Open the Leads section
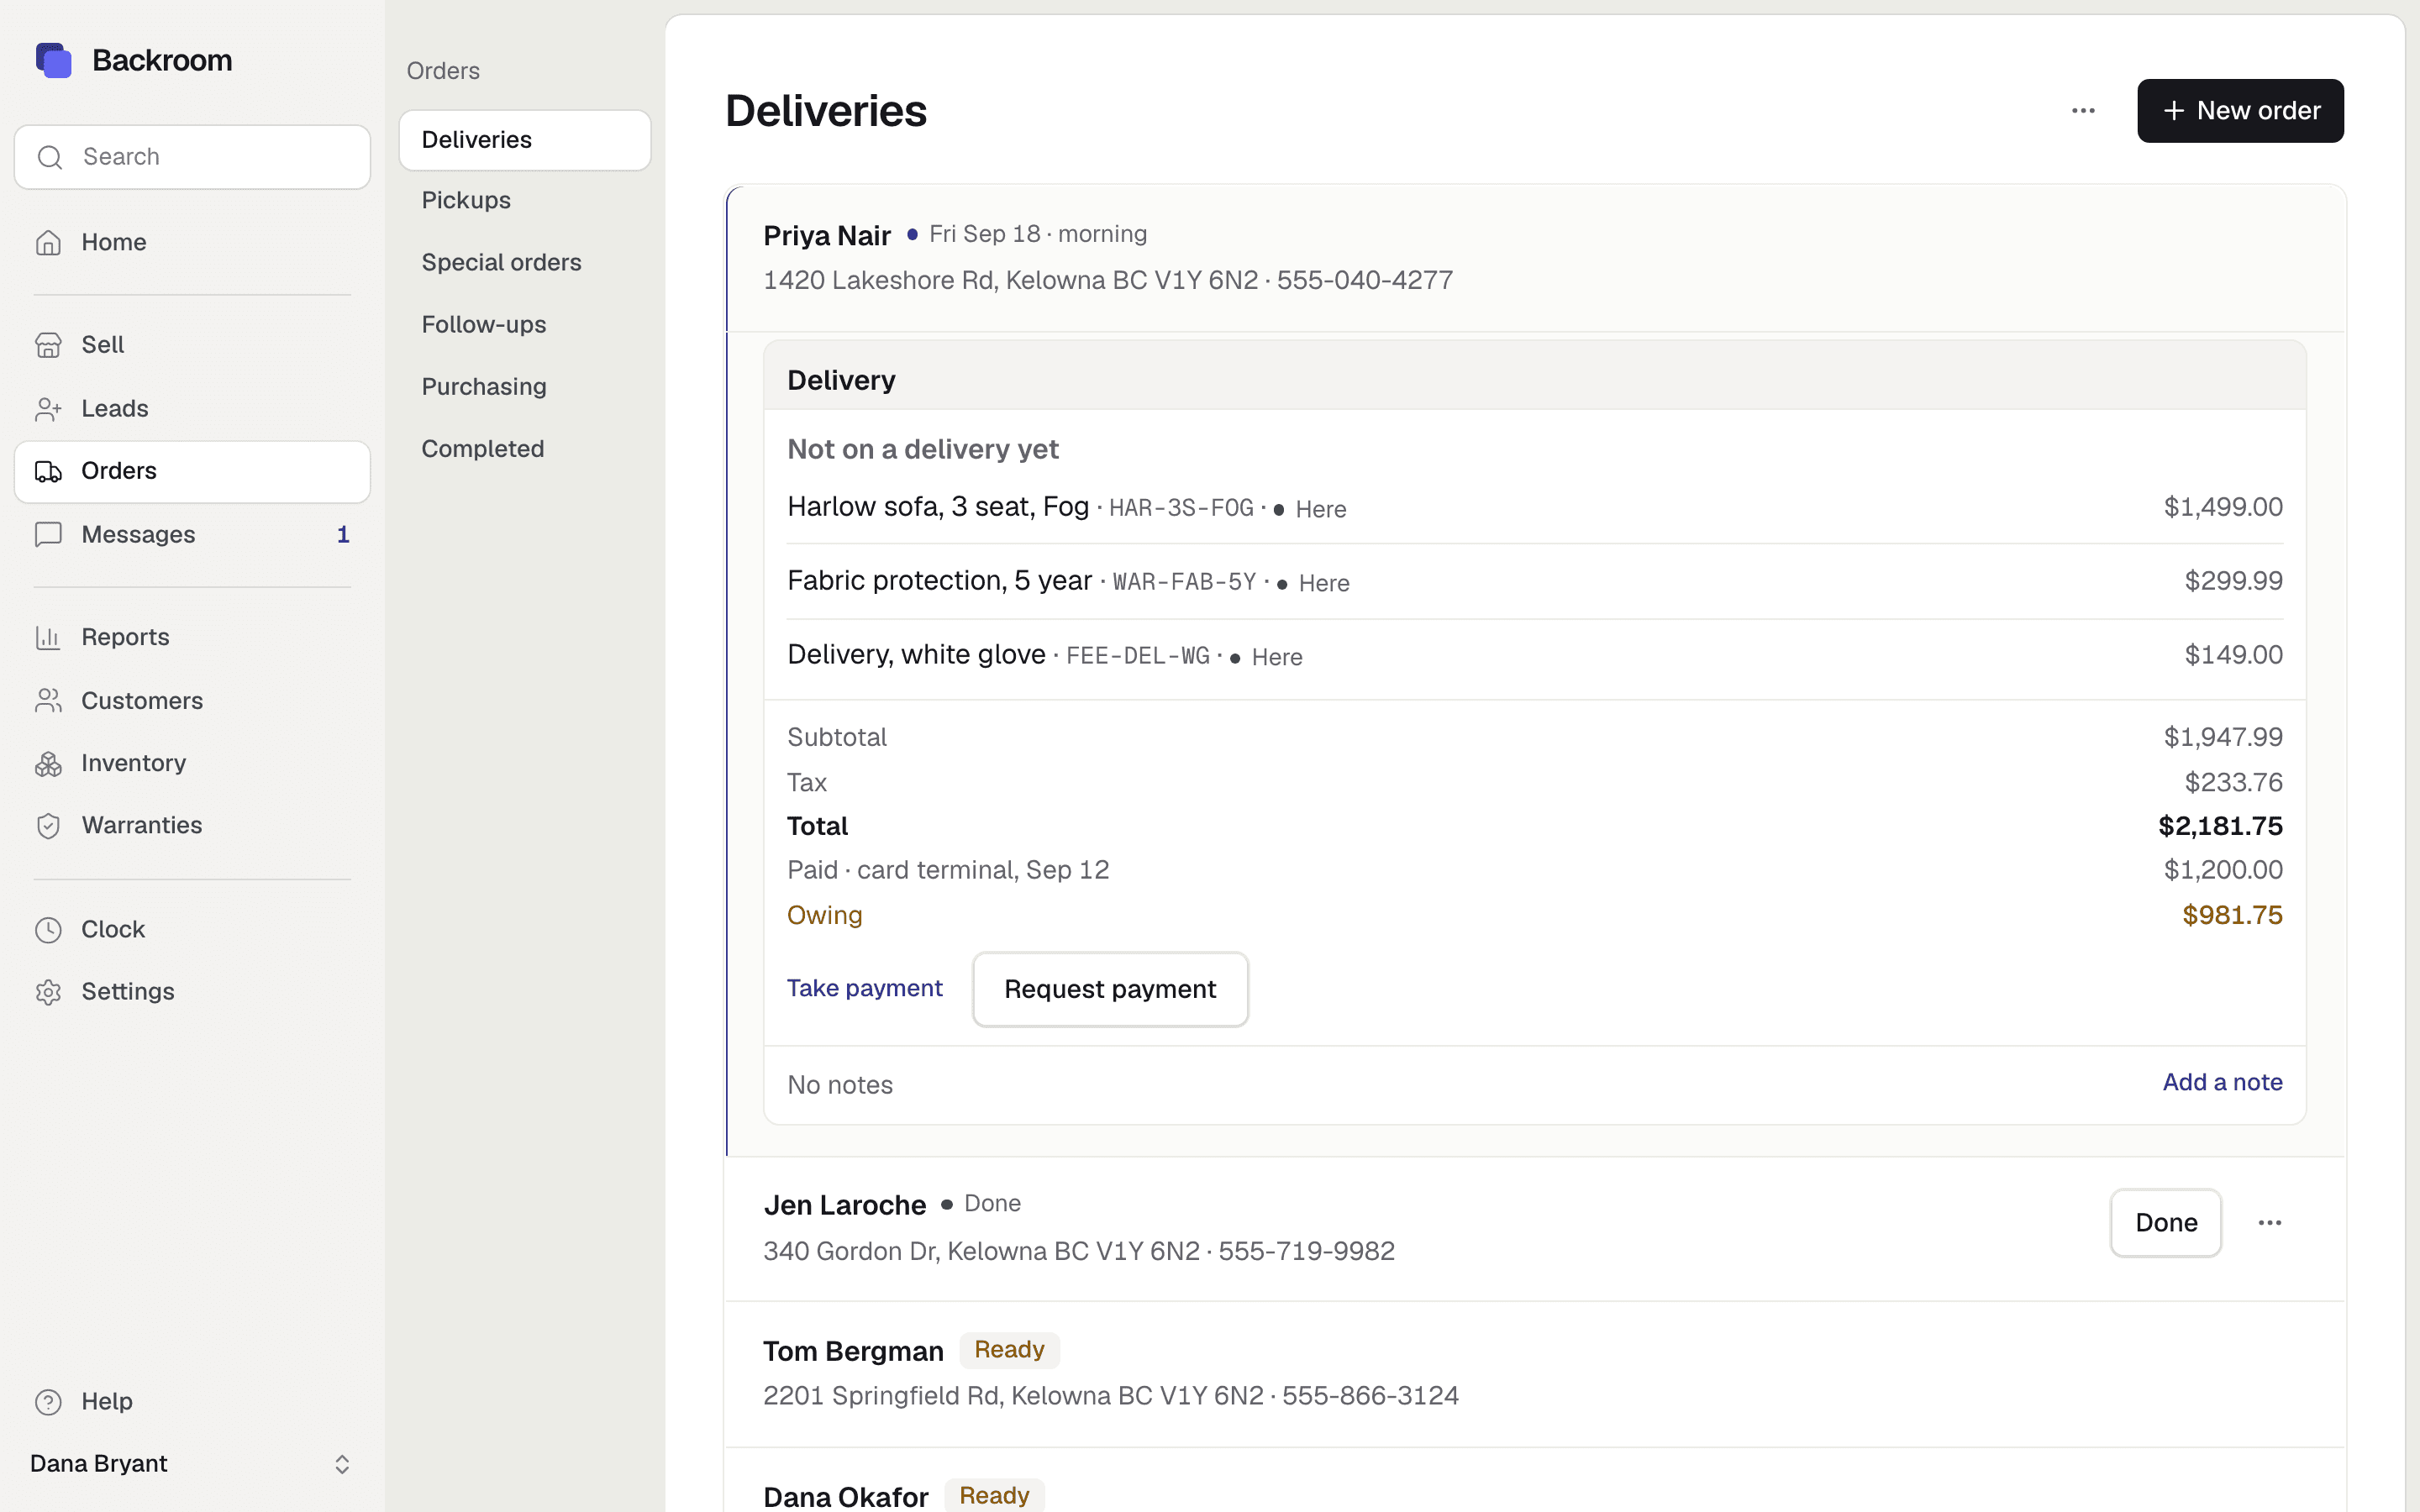This screenshot has width=2420, height=1512. click(192, 409)
